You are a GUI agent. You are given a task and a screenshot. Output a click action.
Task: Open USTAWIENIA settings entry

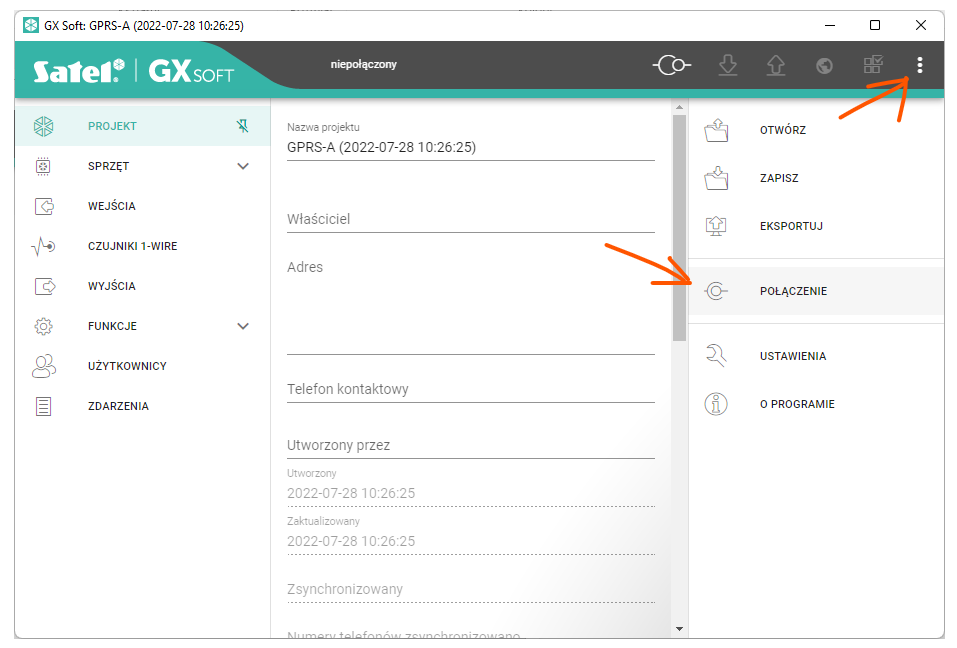point(792,356)
